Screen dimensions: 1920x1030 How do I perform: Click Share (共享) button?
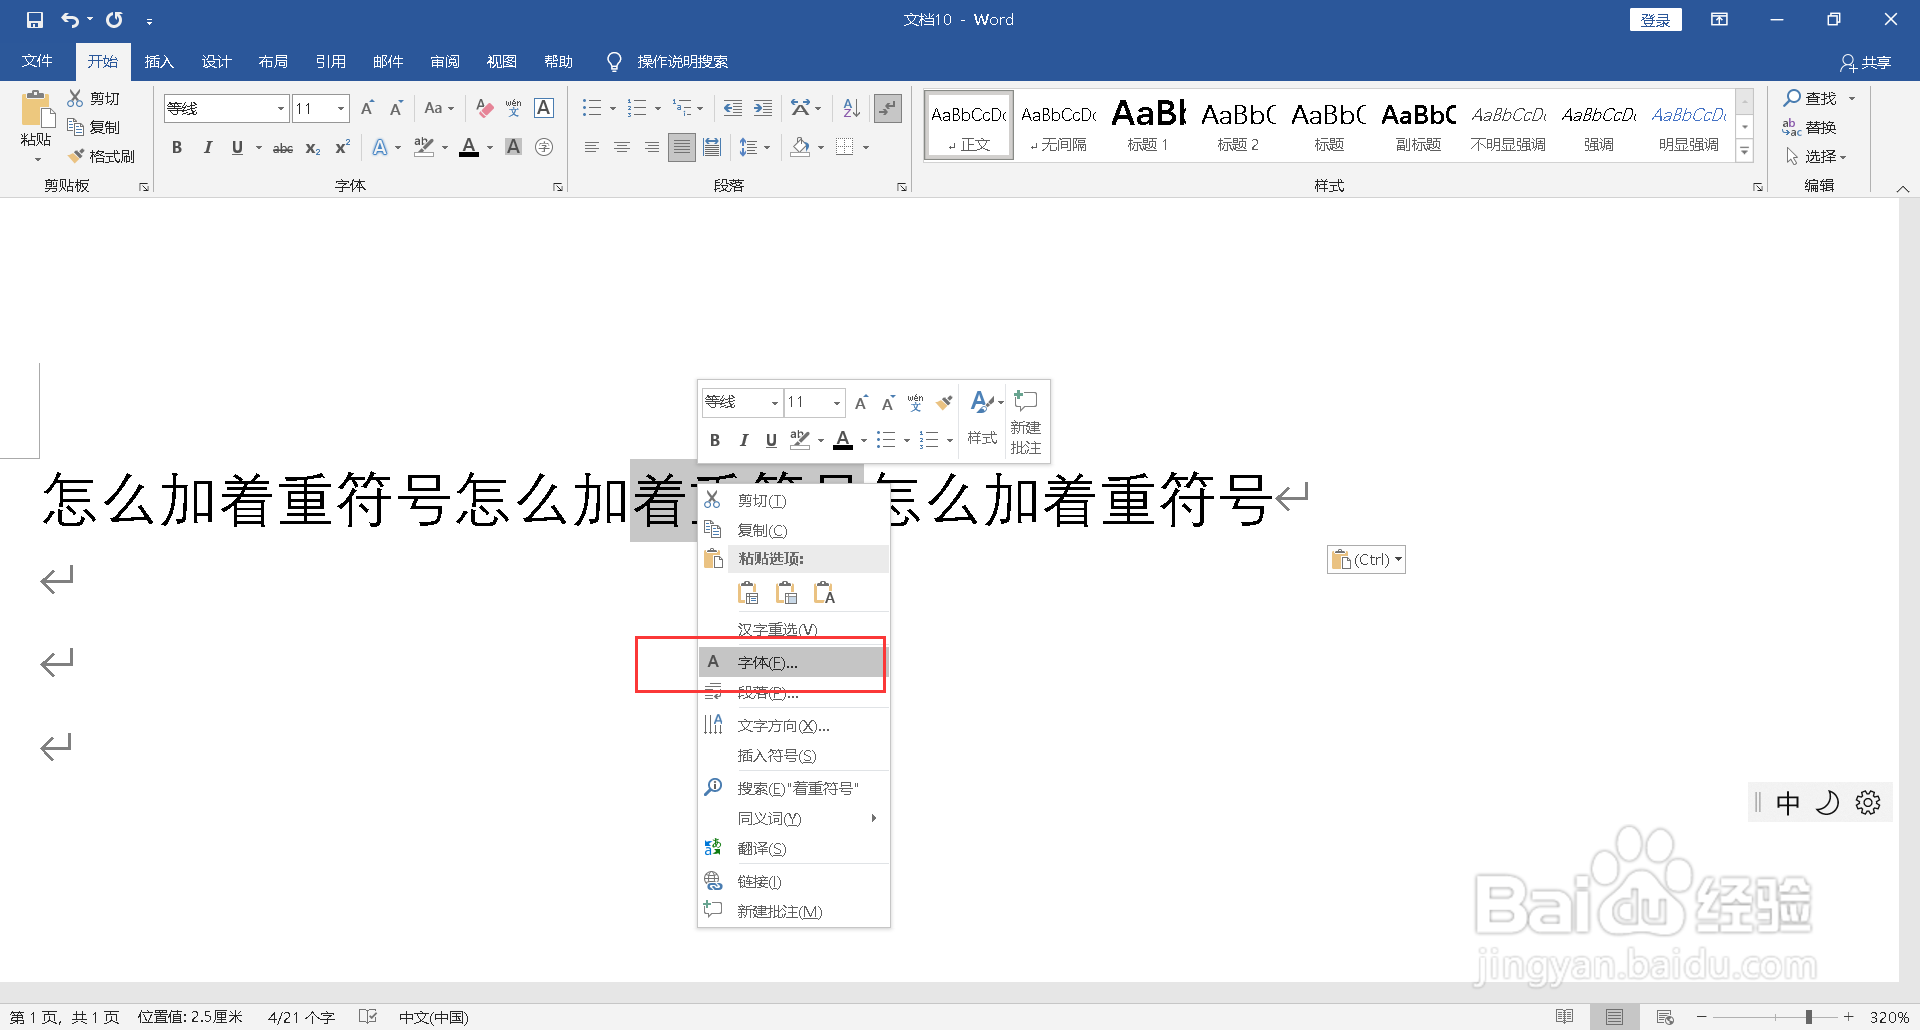[1866, 62]
